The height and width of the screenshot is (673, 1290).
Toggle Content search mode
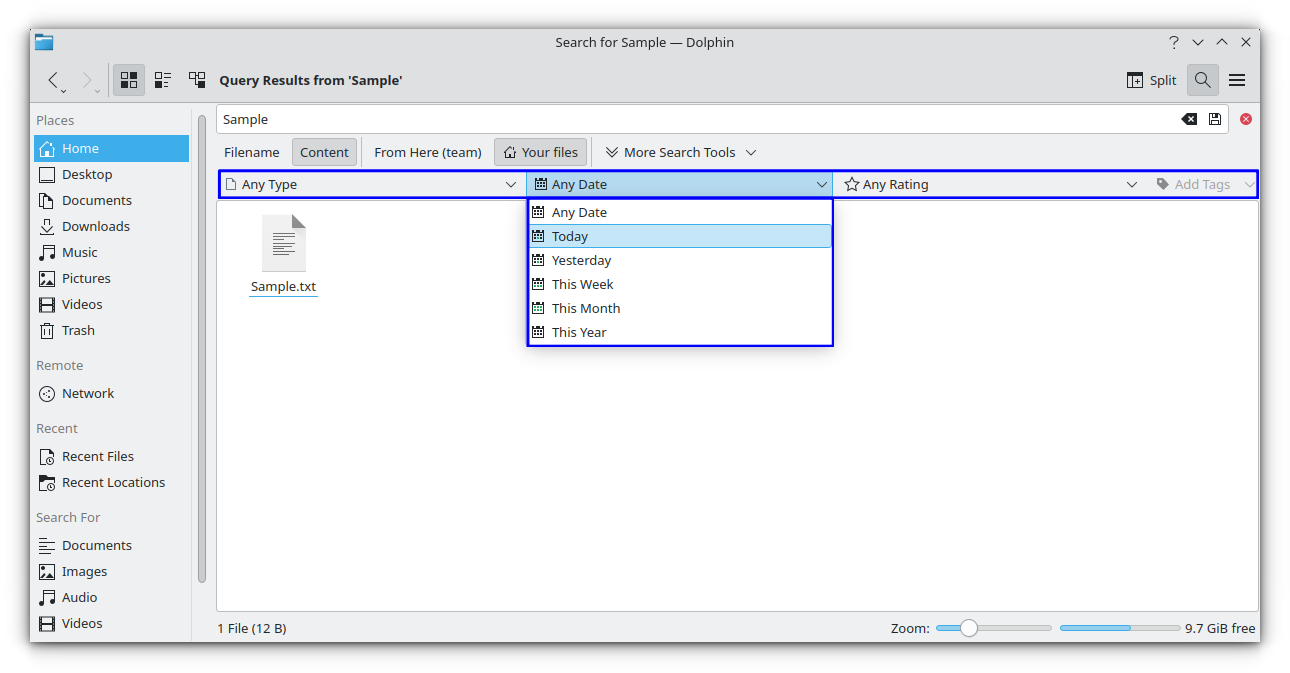click(x=324, y=152)
